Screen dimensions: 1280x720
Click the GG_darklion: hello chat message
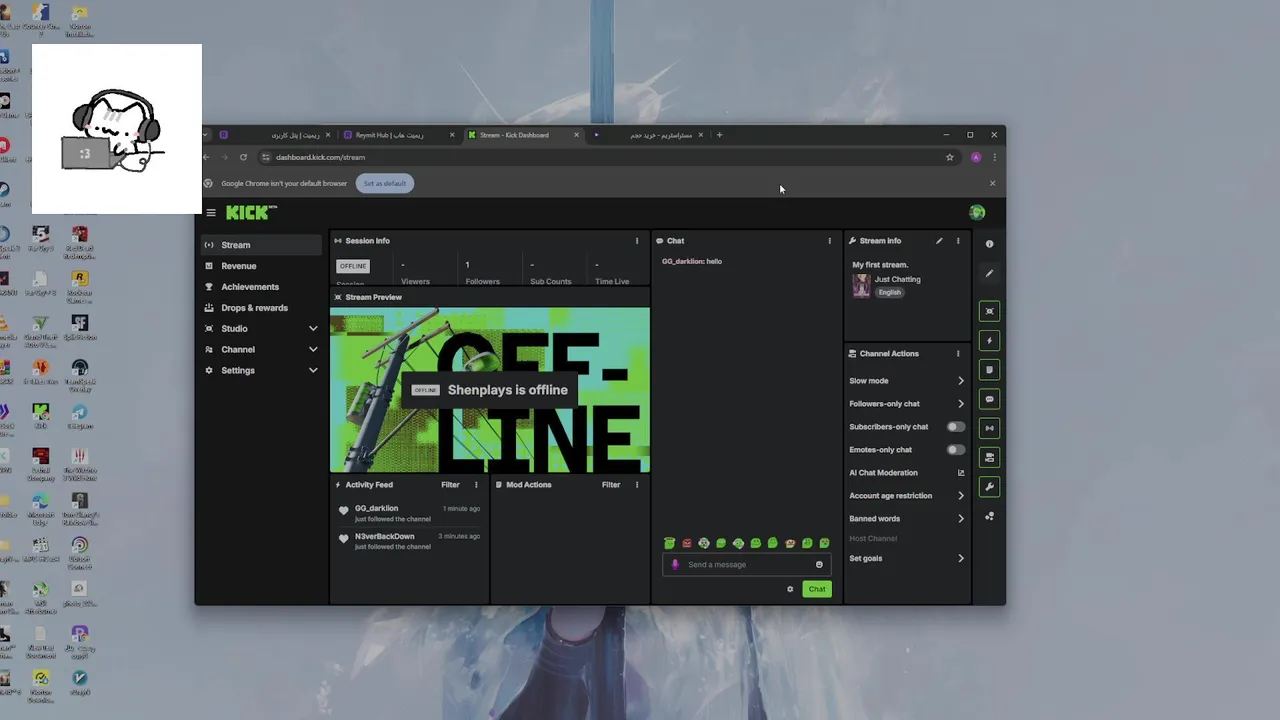pos(692,262)
